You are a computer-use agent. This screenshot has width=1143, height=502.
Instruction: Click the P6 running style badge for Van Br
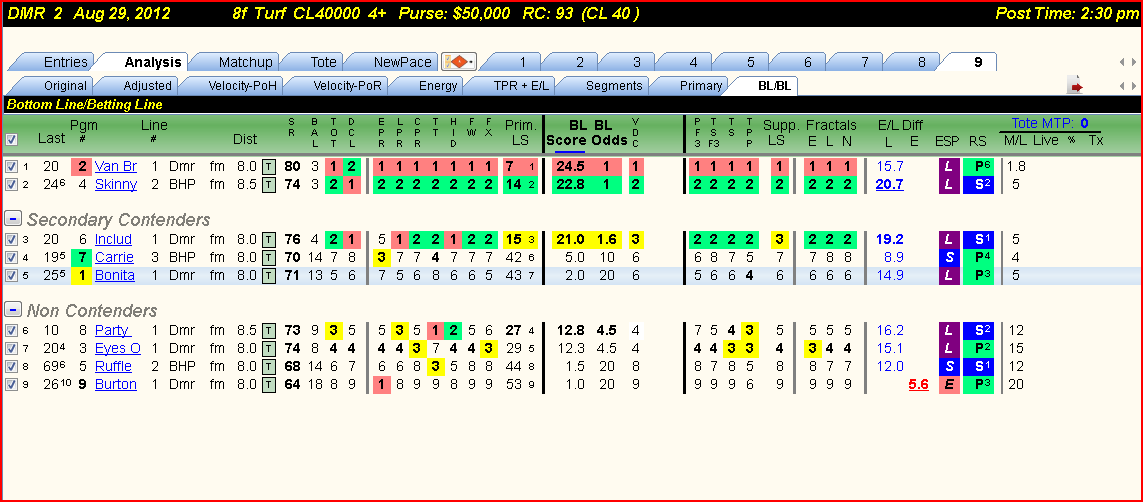[980, 166]
